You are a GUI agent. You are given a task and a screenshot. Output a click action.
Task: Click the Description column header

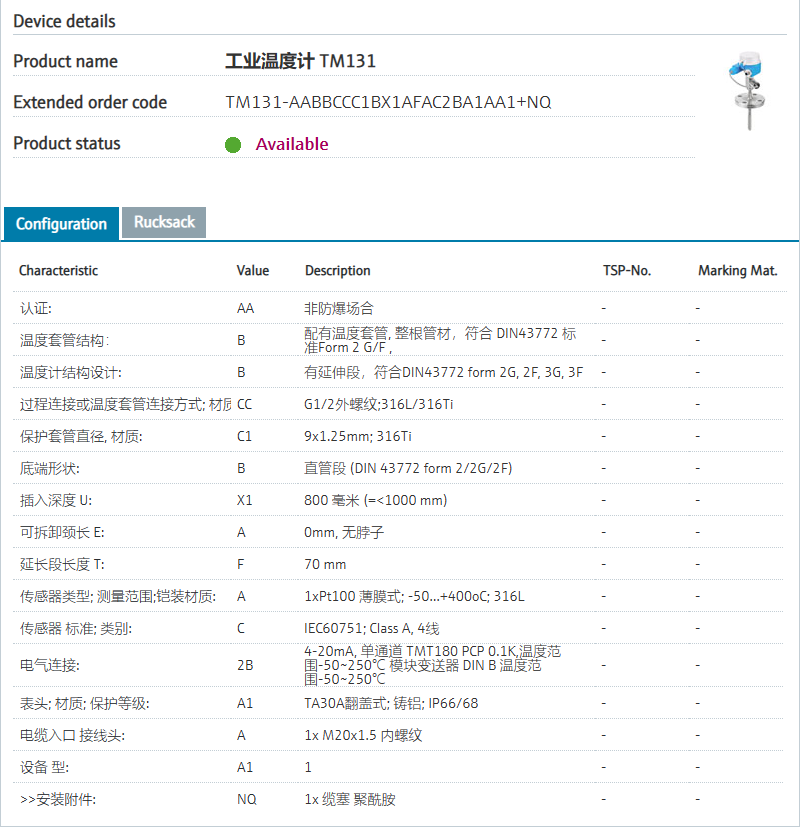pyautogui.click(x=337, y=271)
